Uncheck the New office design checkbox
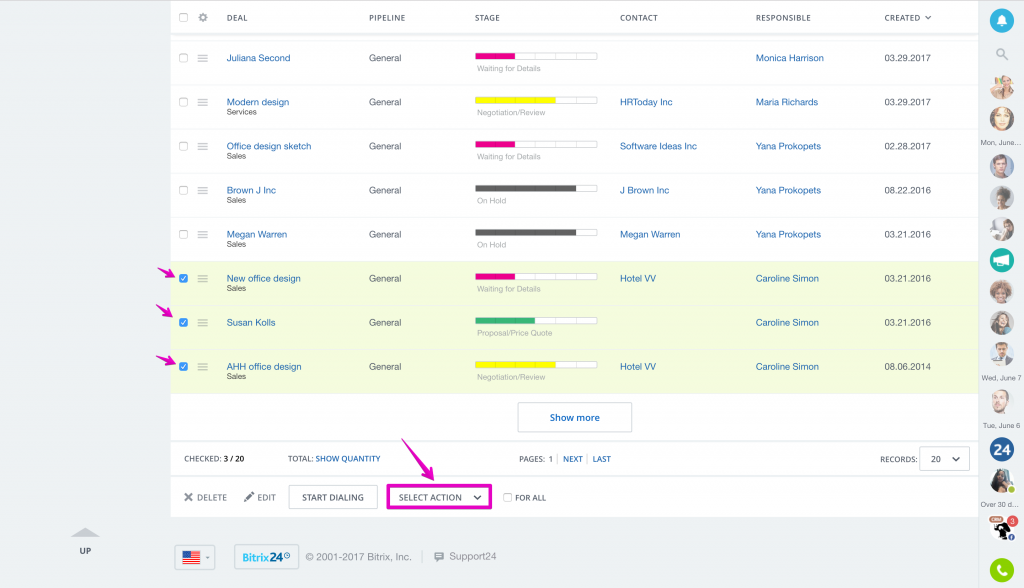Viewport: 1024px width, 588px height. coord(184,278)
